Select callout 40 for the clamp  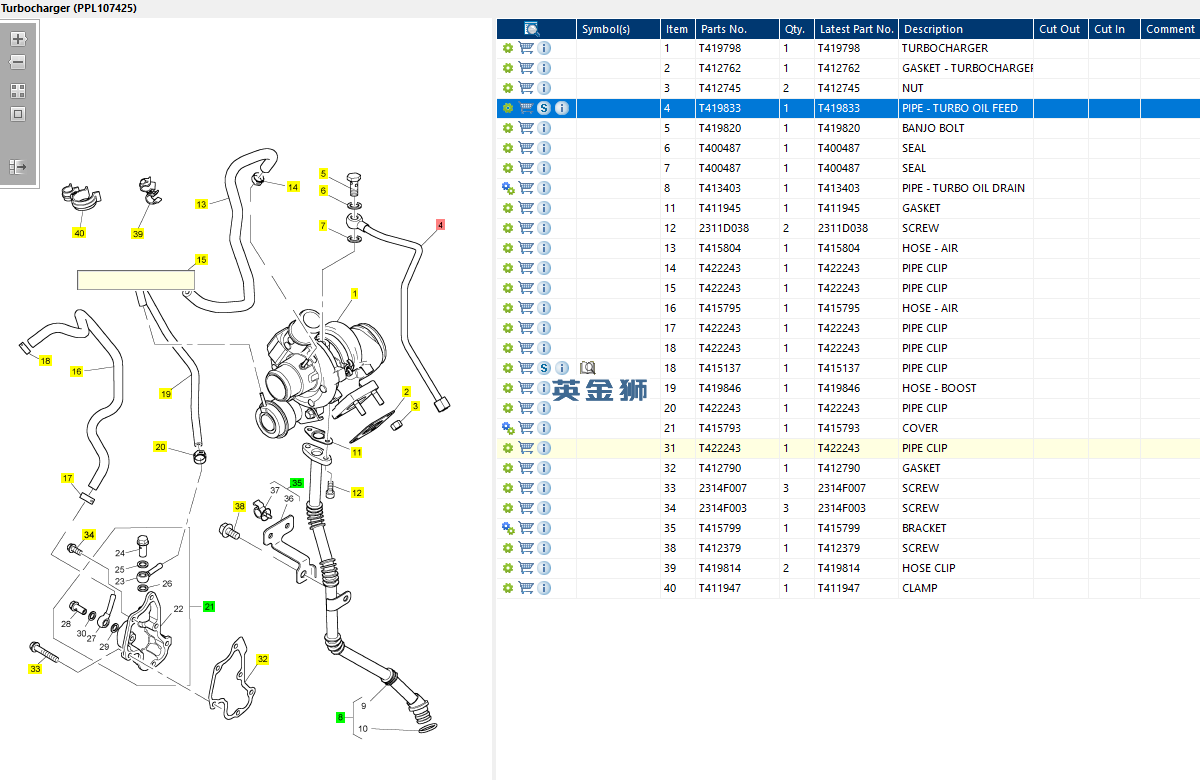79,233
